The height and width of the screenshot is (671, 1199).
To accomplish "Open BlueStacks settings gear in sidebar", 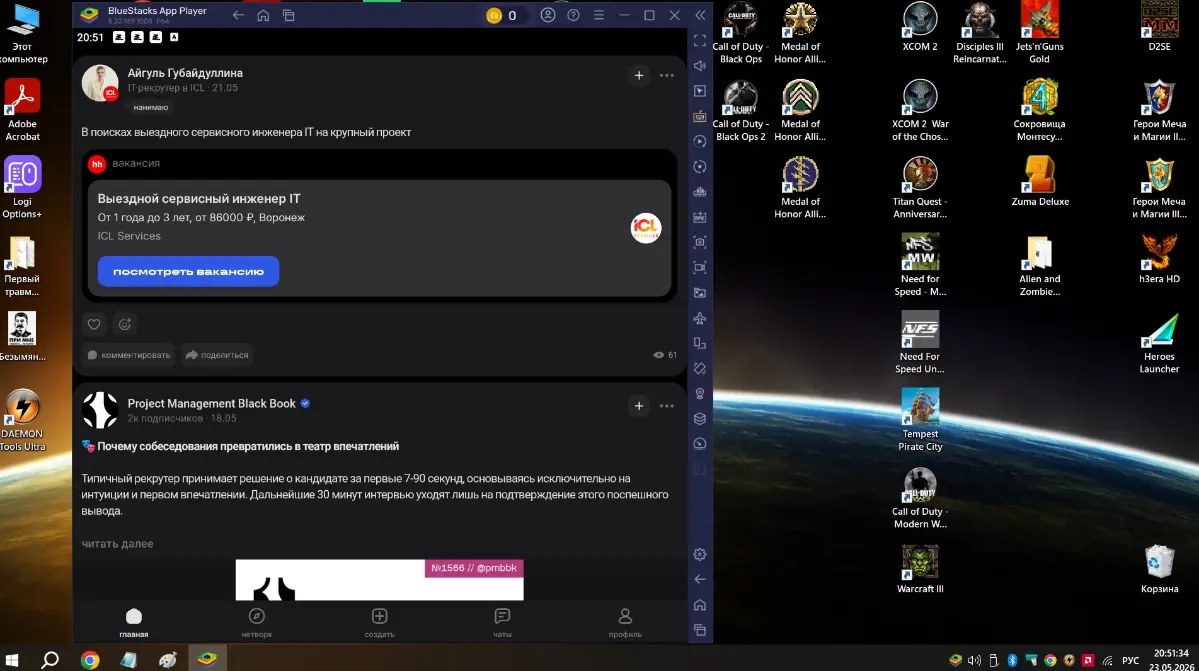I will (x=700, y=554).
